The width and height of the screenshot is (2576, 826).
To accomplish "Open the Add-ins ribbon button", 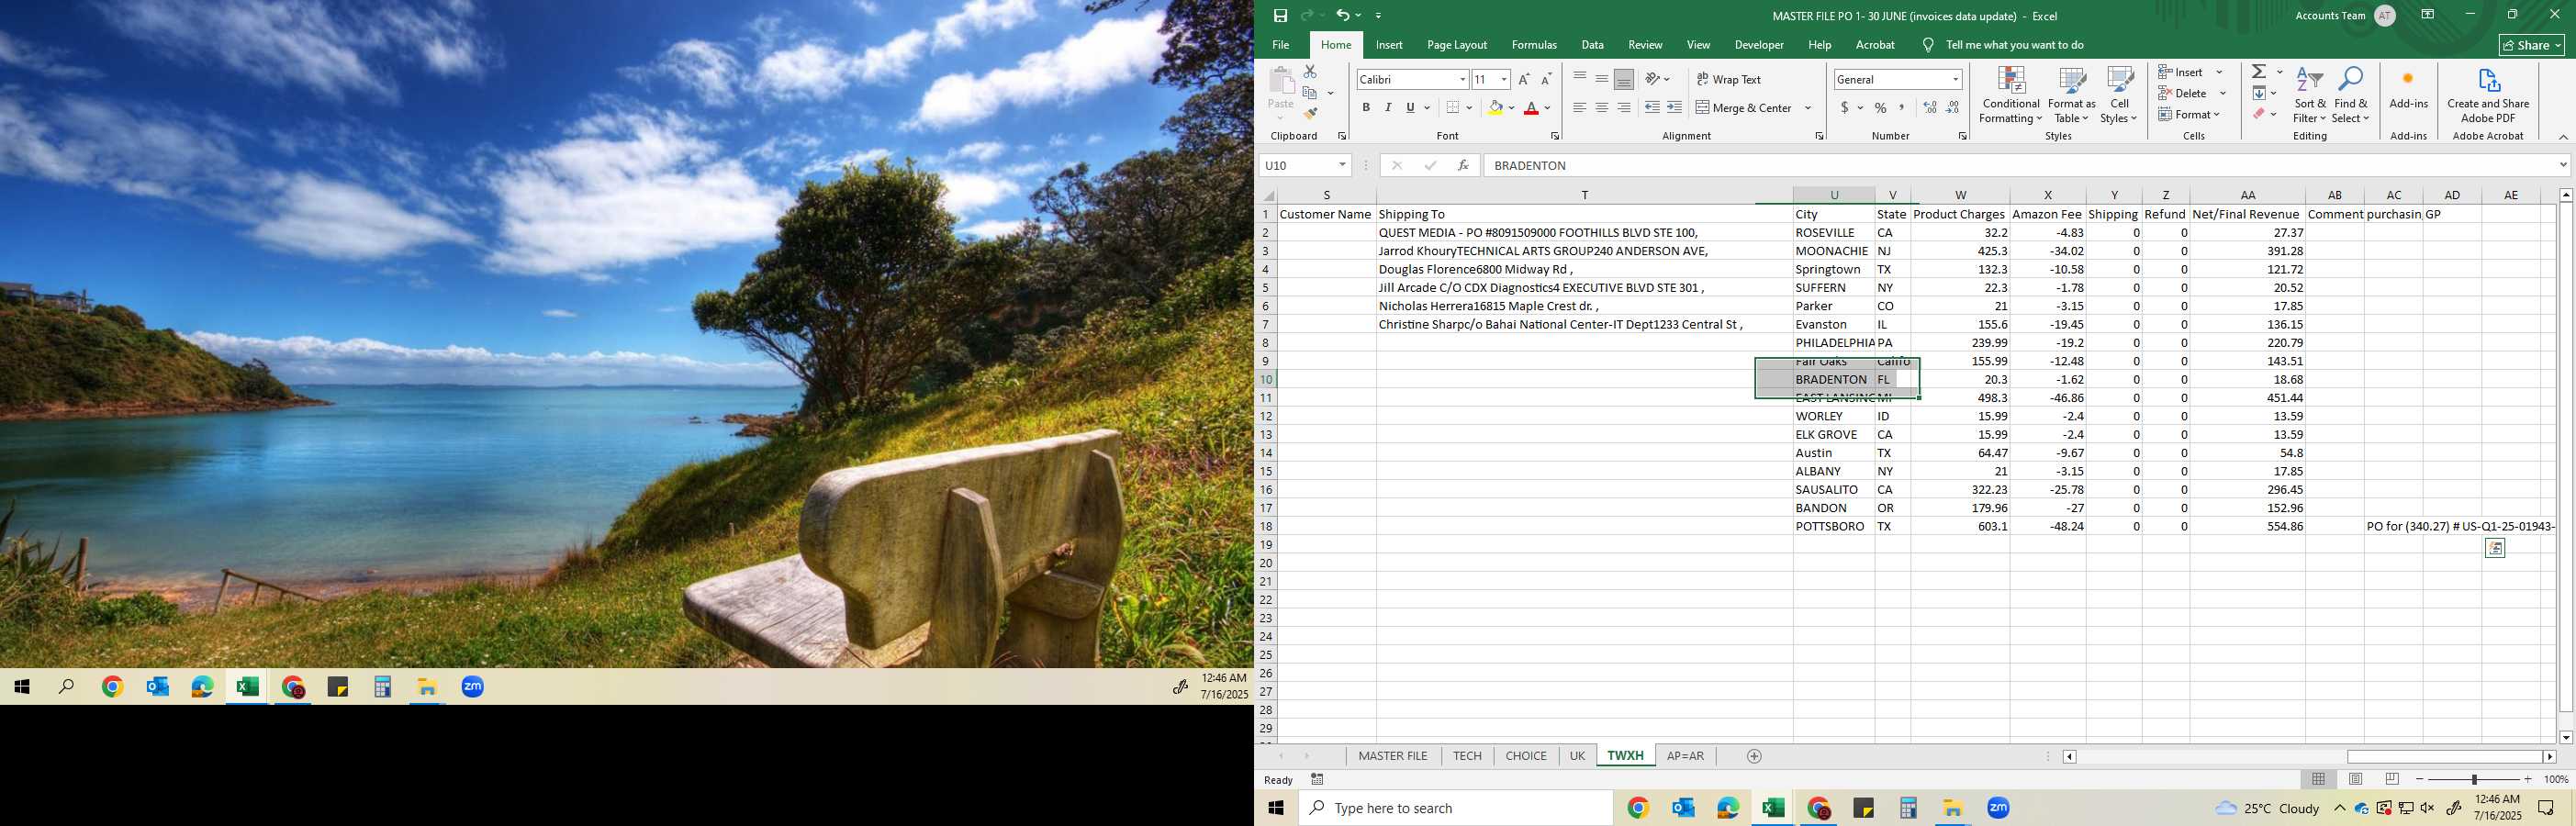I will pos(2408,89).
